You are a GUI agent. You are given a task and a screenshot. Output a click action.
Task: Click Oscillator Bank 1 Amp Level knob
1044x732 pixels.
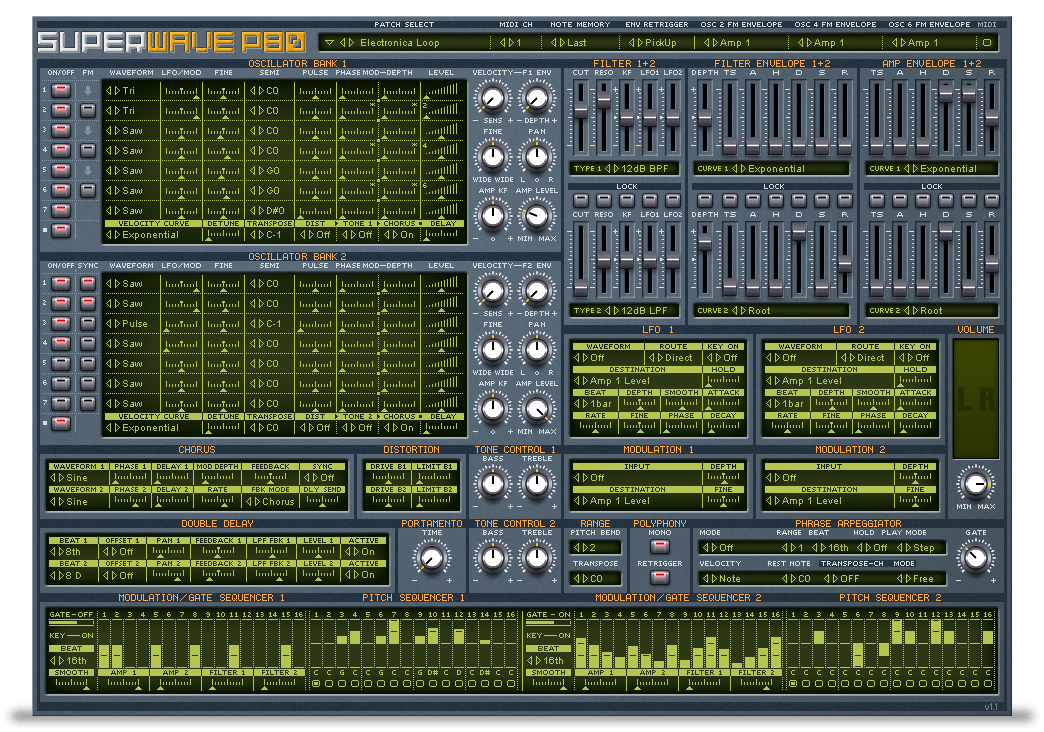[537, 215]
